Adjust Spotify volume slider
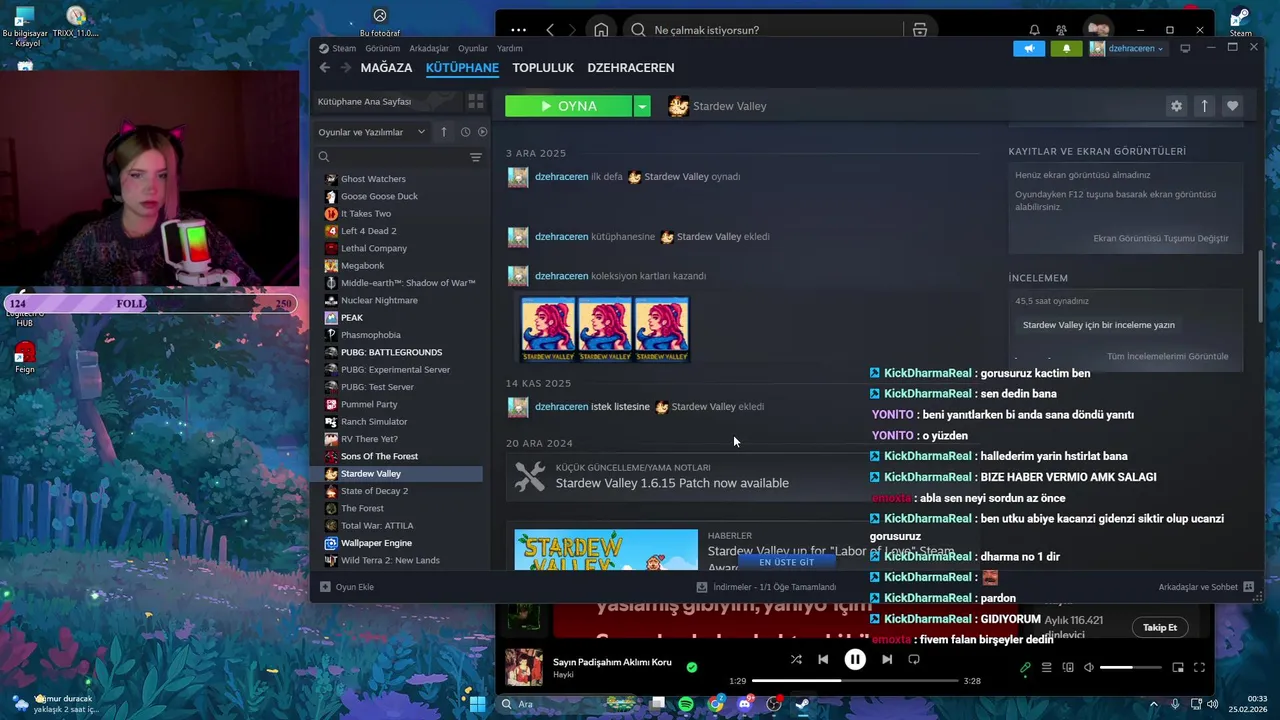The width and height of the screenshot is (1280, 720). 1130,668
